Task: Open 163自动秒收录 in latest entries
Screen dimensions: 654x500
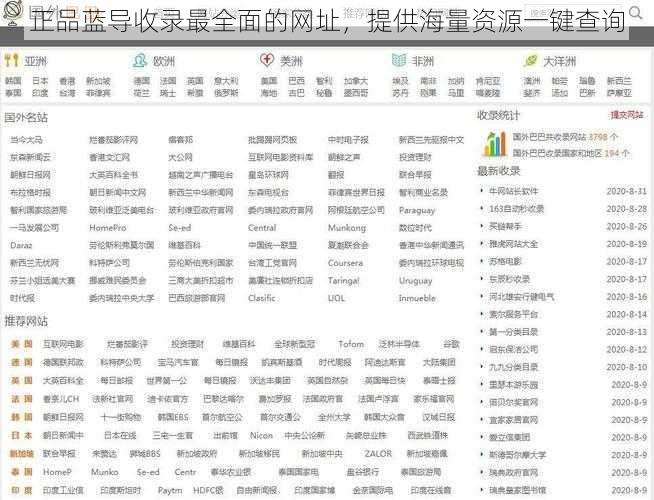Action: coord(516,209)
